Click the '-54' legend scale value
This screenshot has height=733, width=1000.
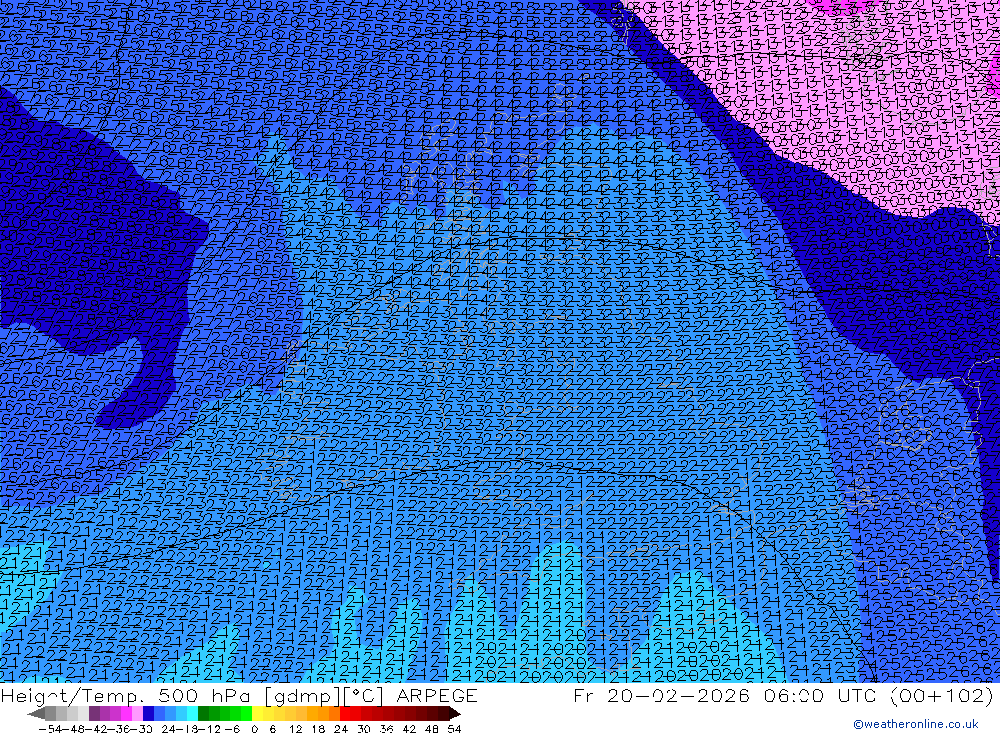pyautogui.click(x=50, y=729)
